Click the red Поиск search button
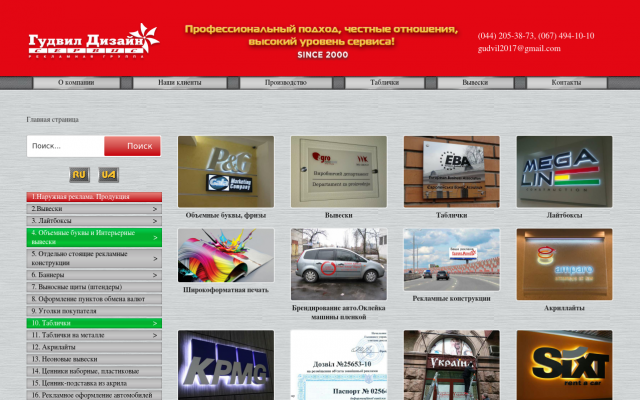 [133, 146]
